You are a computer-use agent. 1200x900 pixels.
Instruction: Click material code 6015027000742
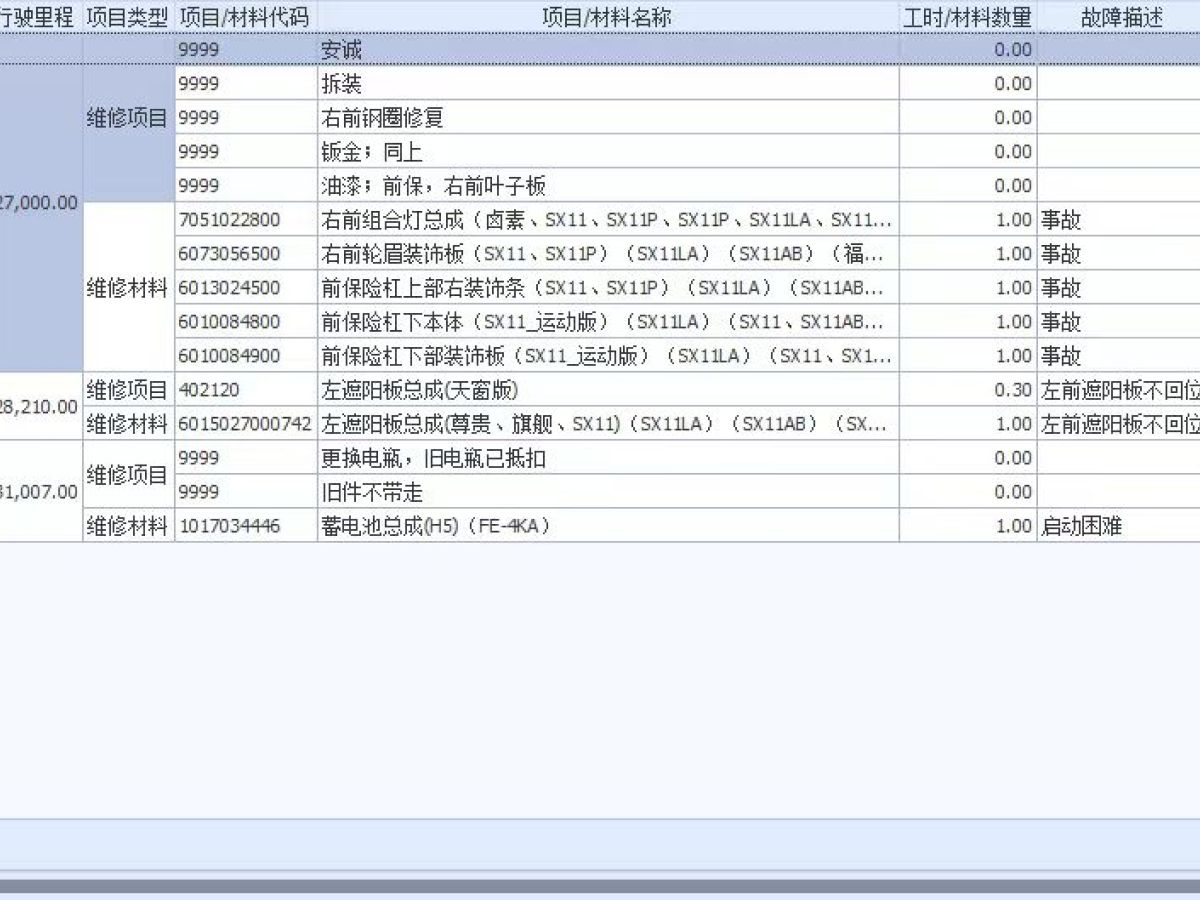[x=246, y=424]
